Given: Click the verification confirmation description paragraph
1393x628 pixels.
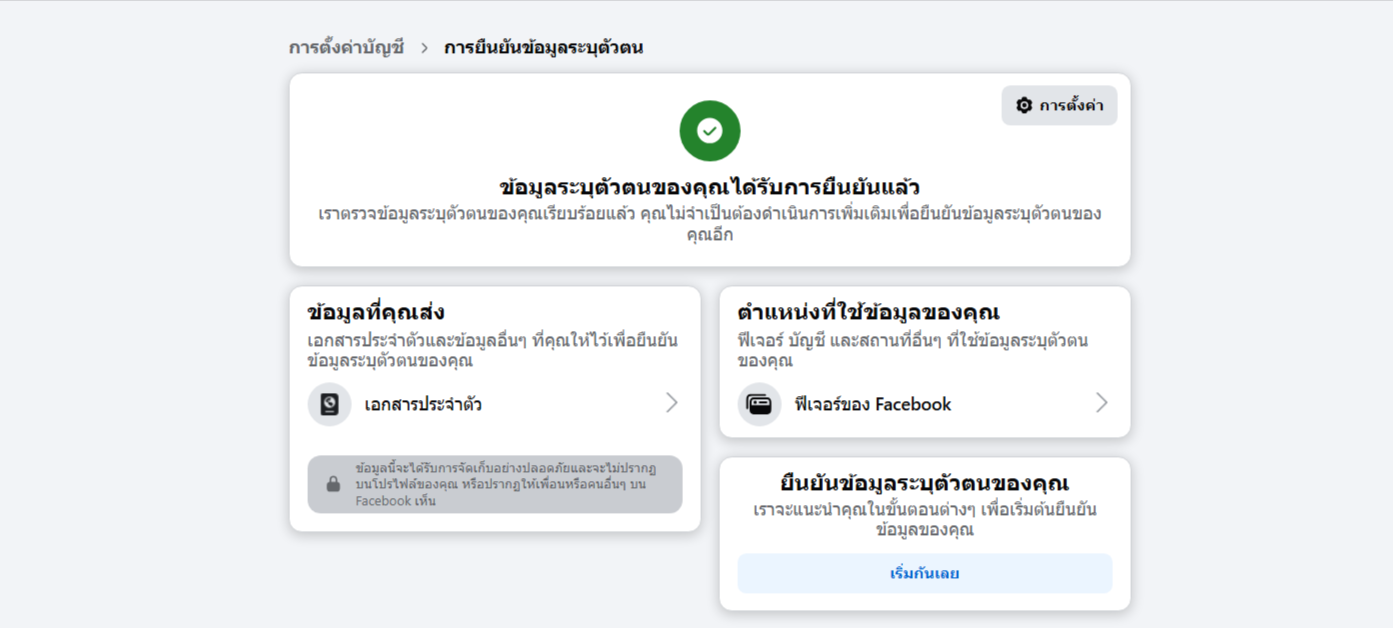Looking at the screenshot, I should click(710, 224).
